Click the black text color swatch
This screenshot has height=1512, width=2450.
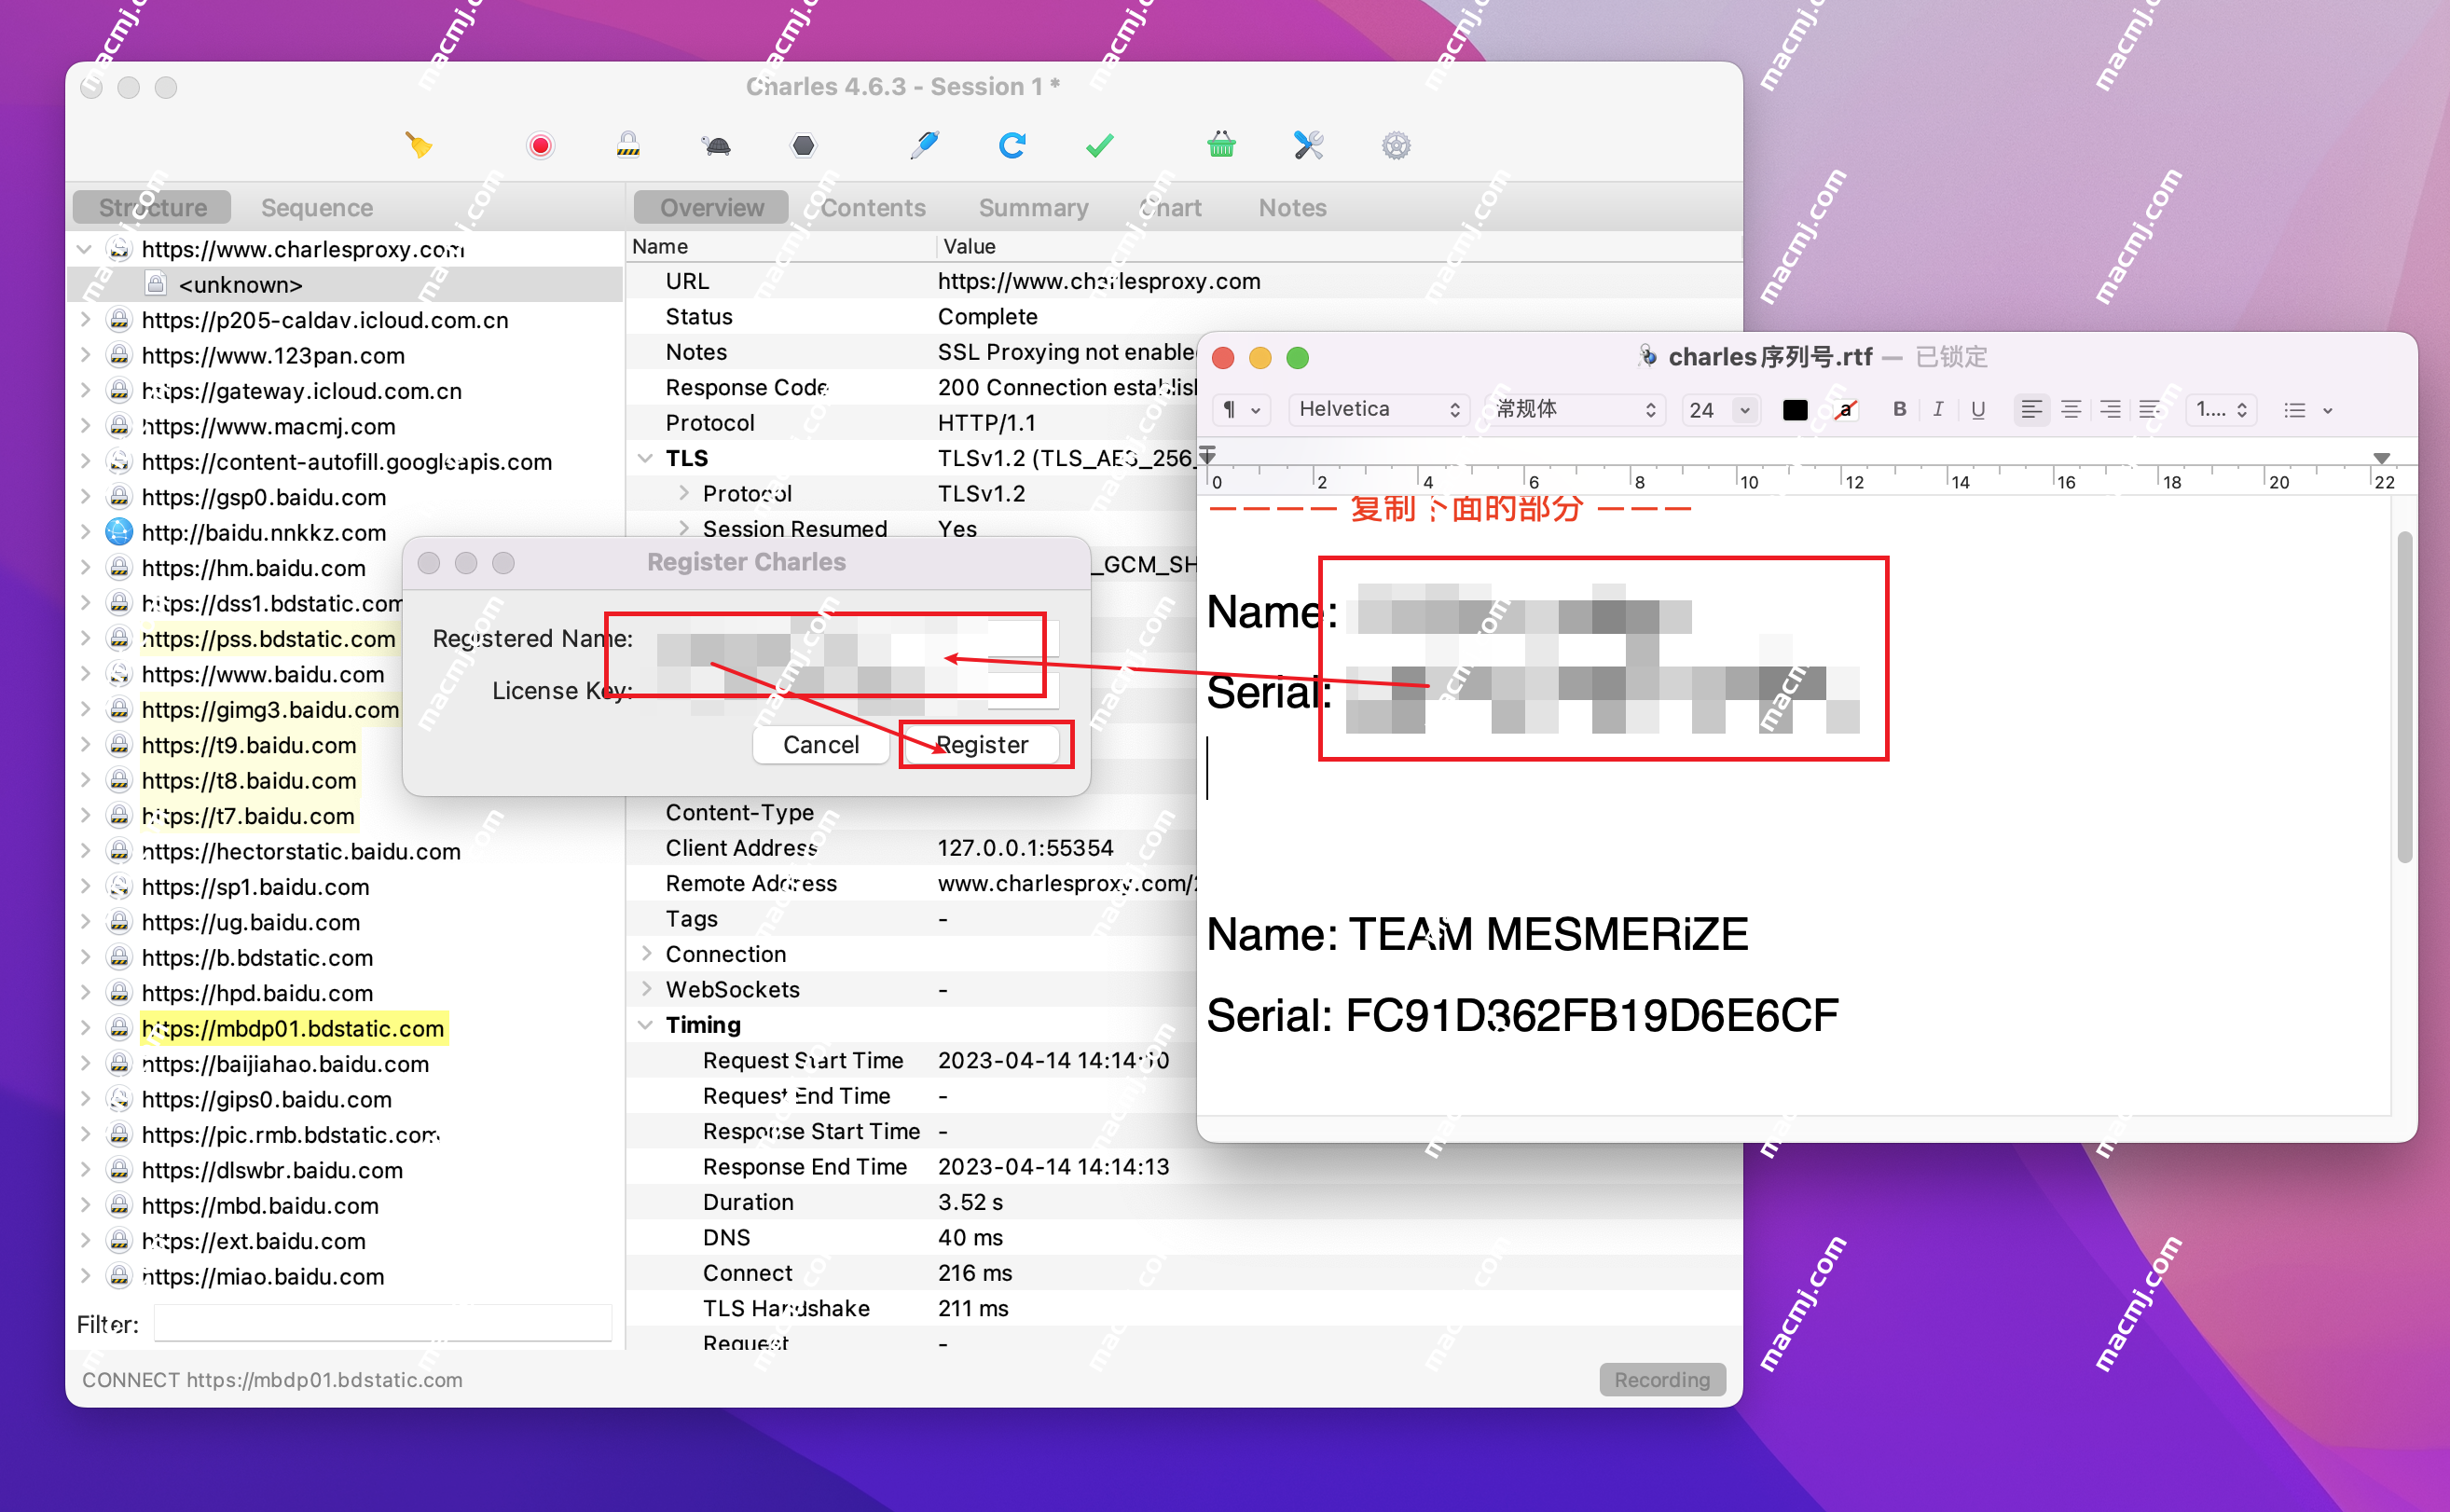[1795, 410]
